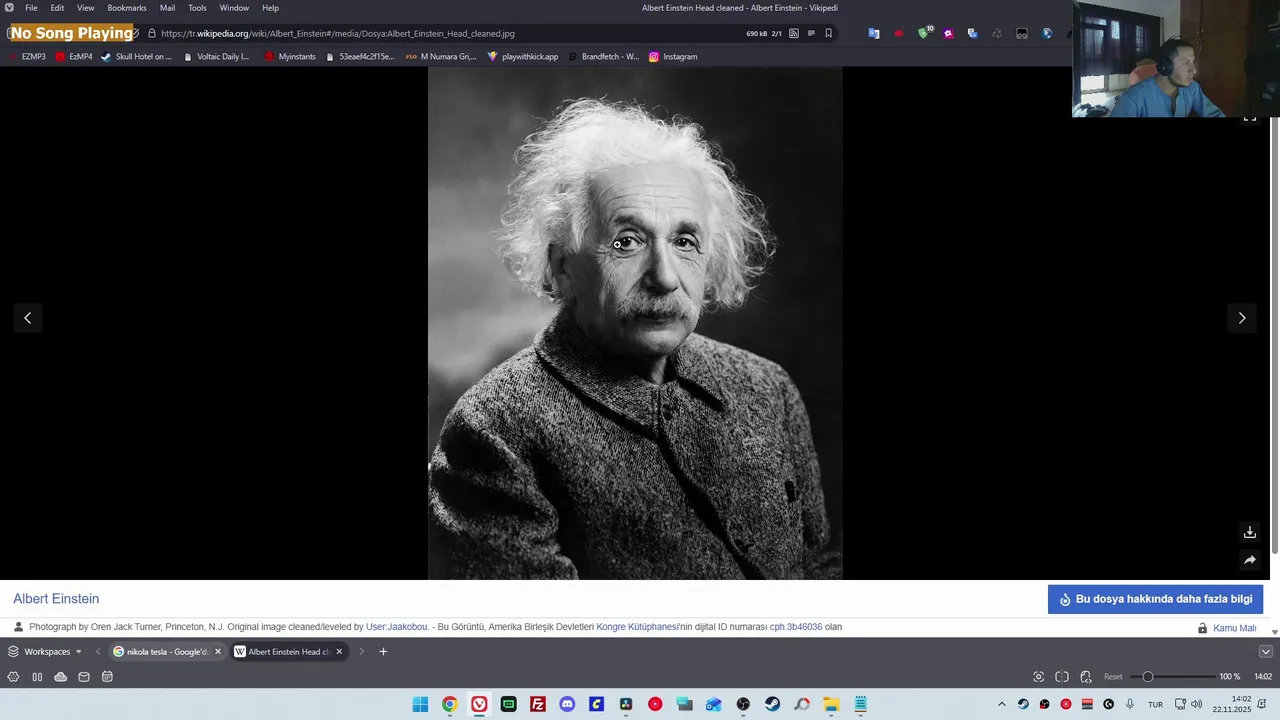The height and width of the screenshot is (720, 1280).
Task: Click the site security padlock icon
Action: coord(152,33)
